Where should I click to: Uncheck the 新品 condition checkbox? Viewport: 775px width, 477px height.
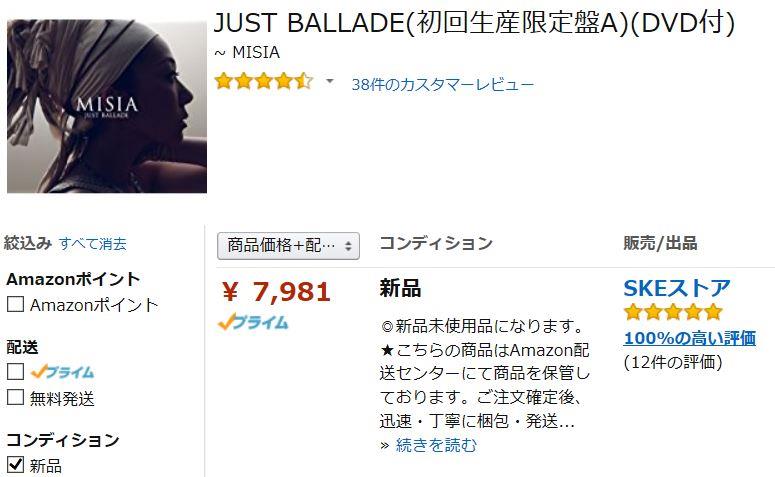coord(15,464)
